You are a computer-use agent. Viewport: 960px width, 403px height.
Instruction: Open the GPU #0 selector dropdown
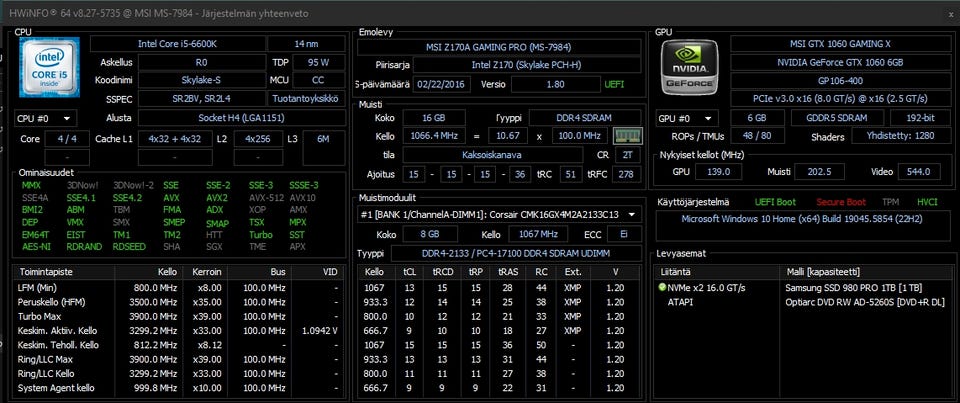(x=688, y=119)
